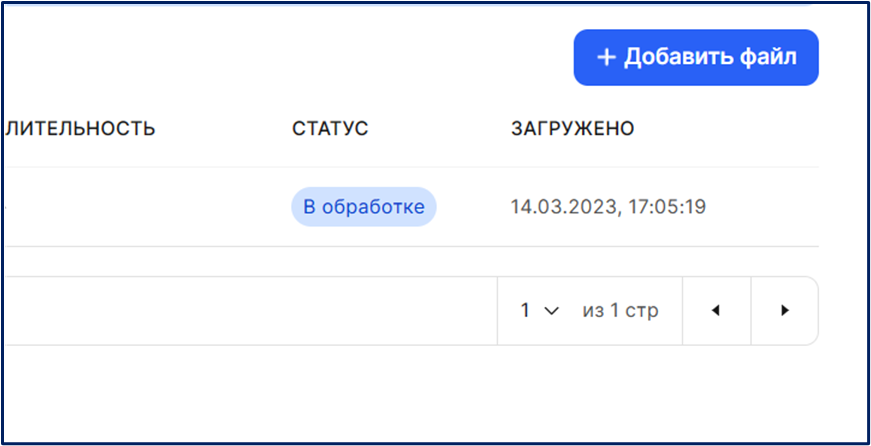Click empty pagination bar left of page selector
Viewport: 871px width, 446px height.
[x=251, y=310]
